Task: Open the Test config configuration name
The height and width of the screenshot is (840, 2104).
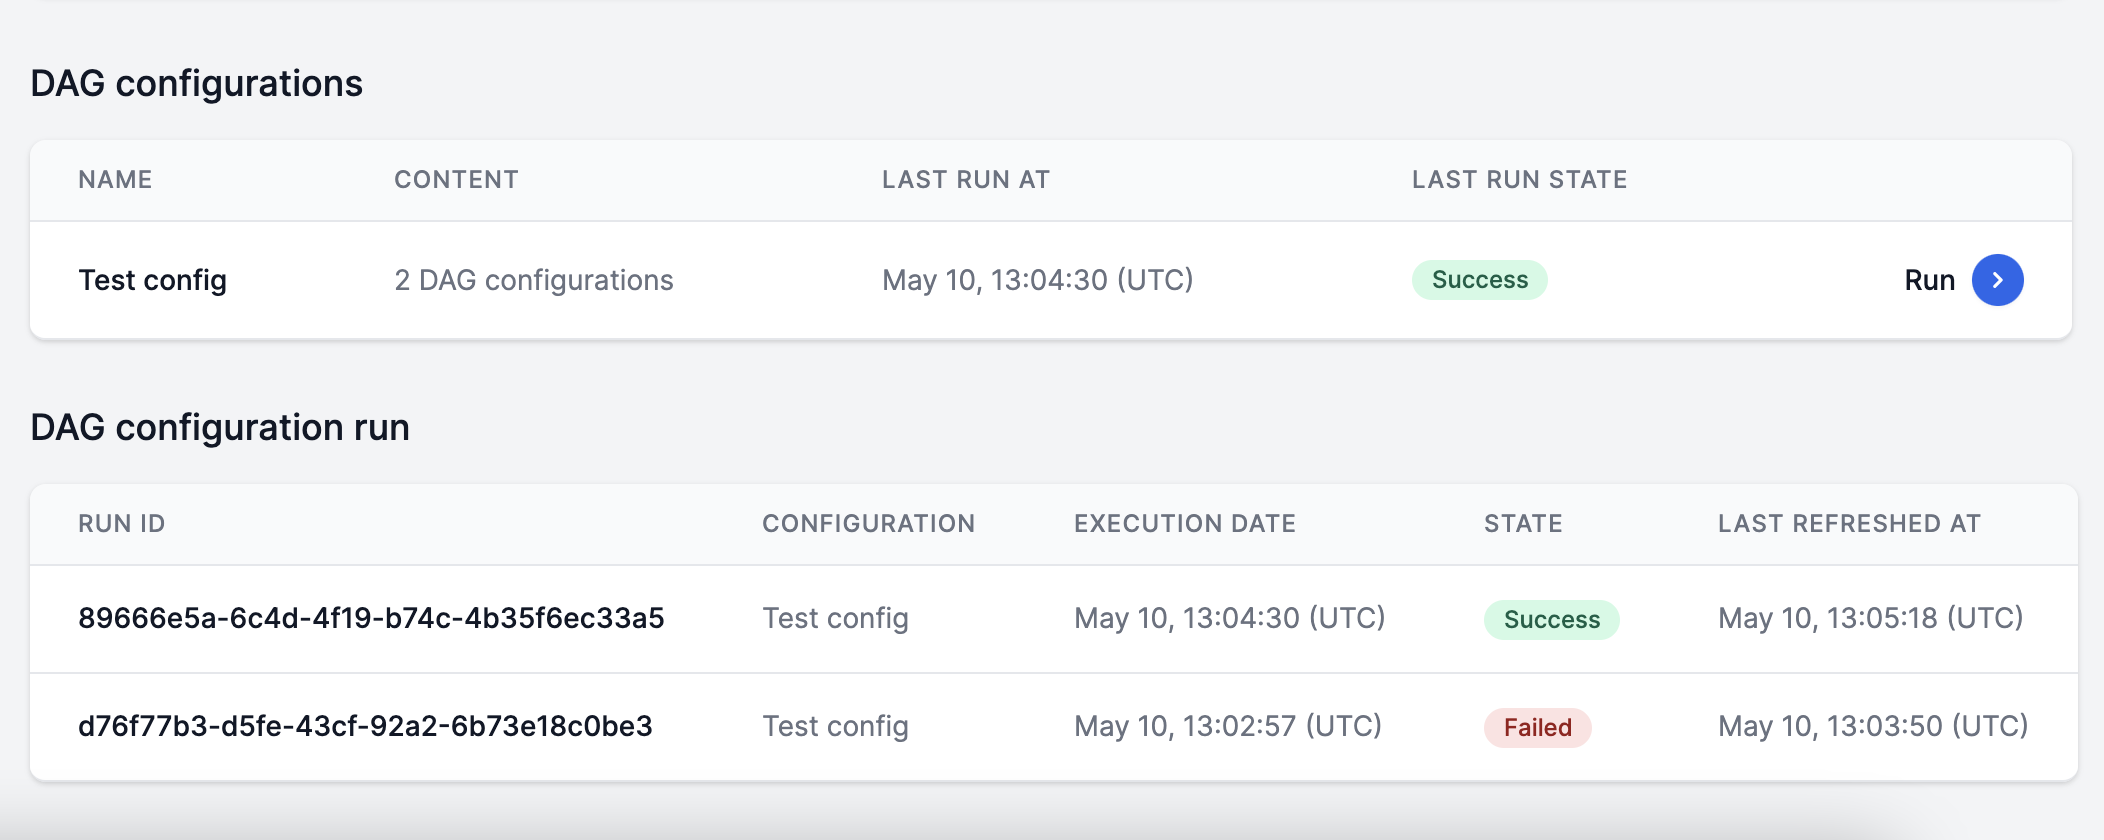Action: click(x=153, y=280)
